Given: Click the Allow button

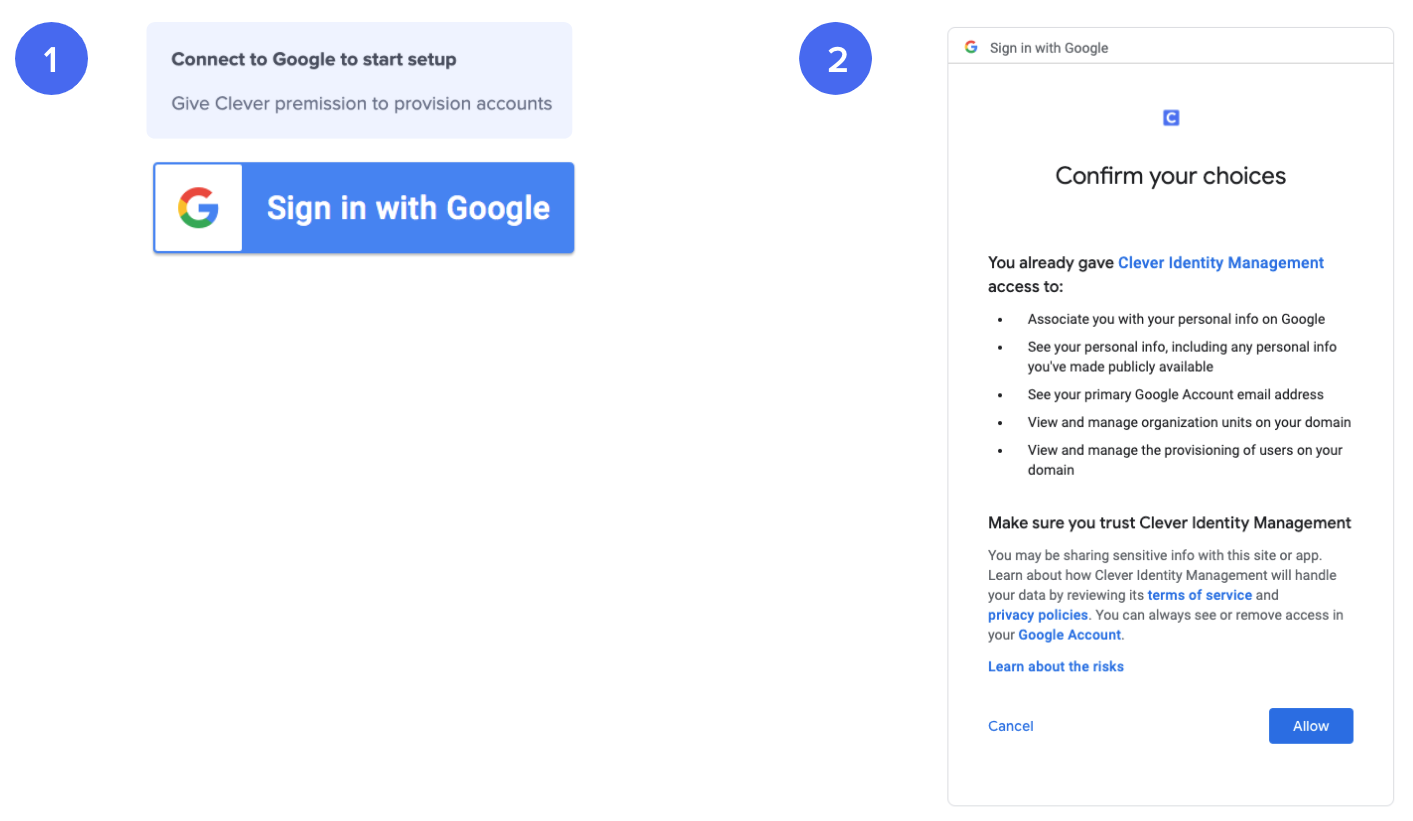Looking at the screenshot, I should pos(1311,726).
